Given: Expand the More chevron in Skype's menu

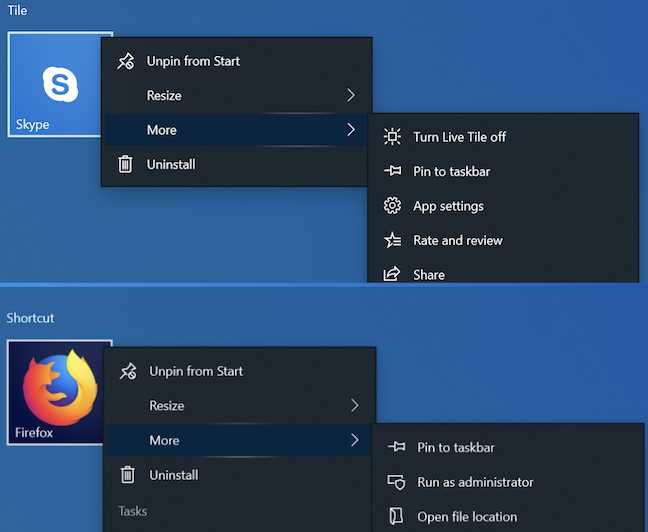Looking at the screenshot, I should [x=350, y=130].
